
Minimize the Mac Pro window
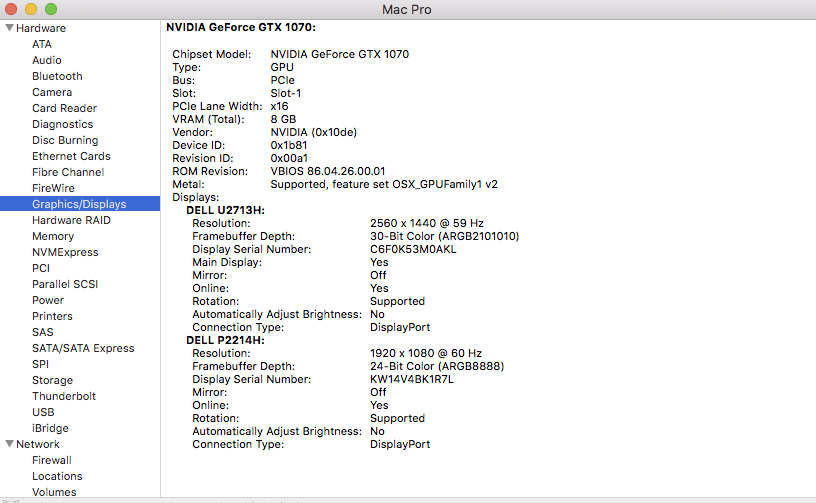pos(31,9)
